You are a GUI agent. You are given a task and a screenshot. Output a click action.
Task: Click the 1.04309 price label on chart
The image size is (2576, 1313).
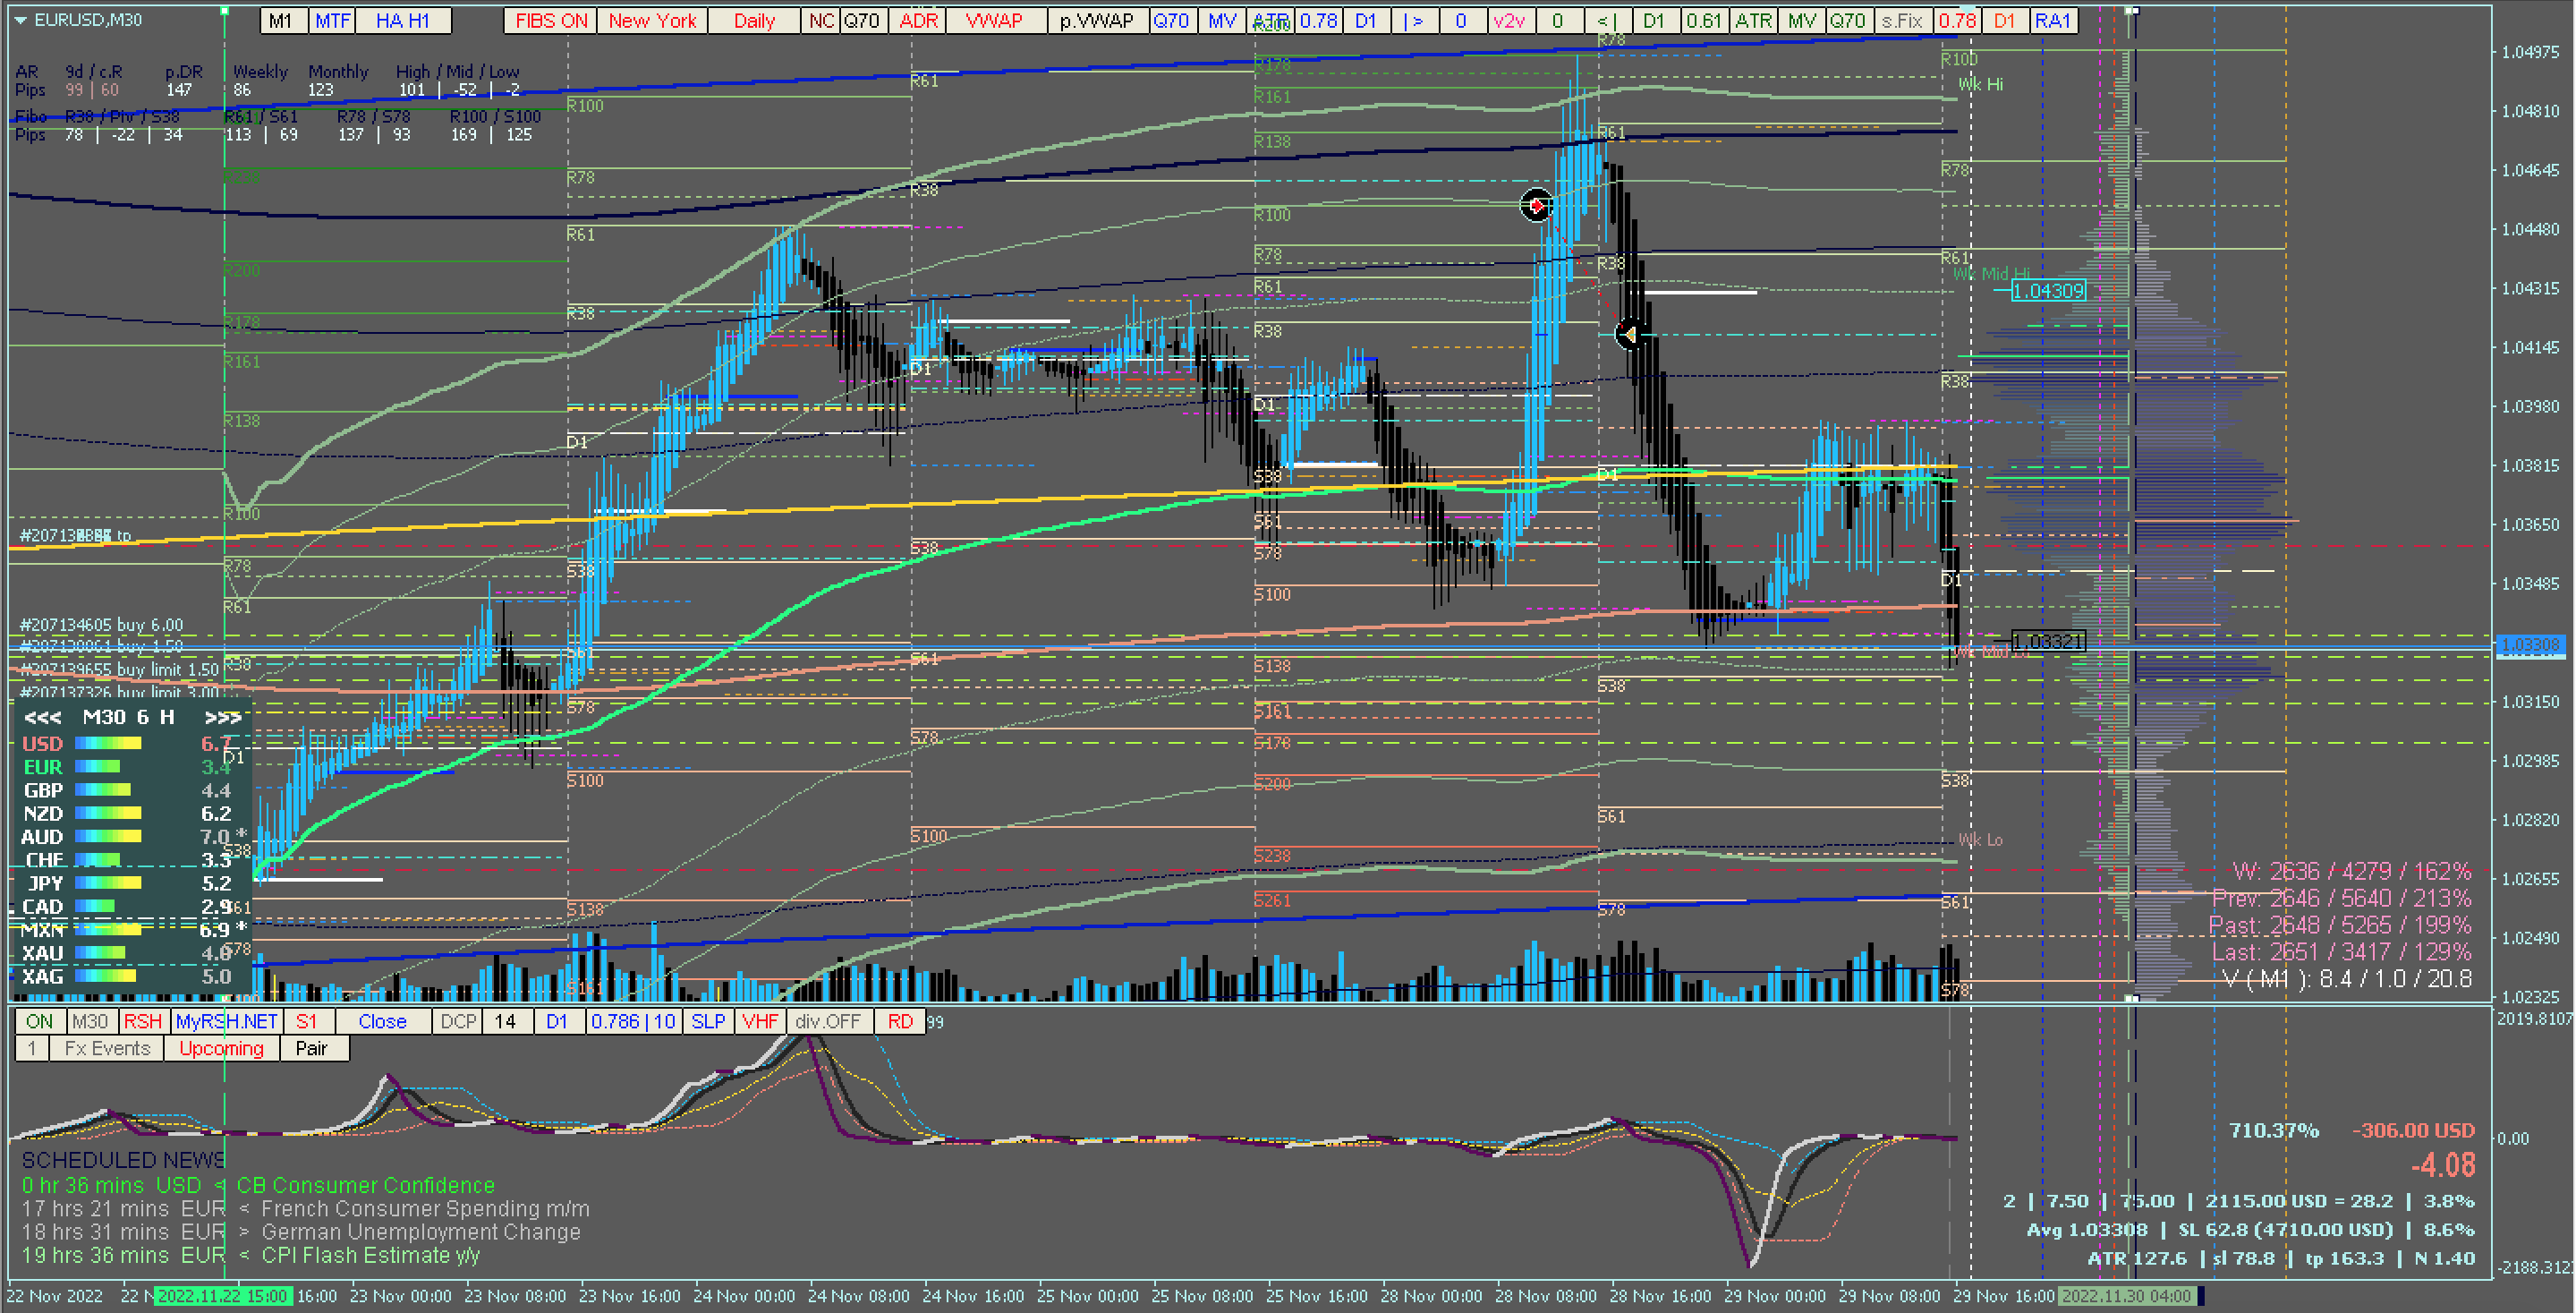[2047, 291]
